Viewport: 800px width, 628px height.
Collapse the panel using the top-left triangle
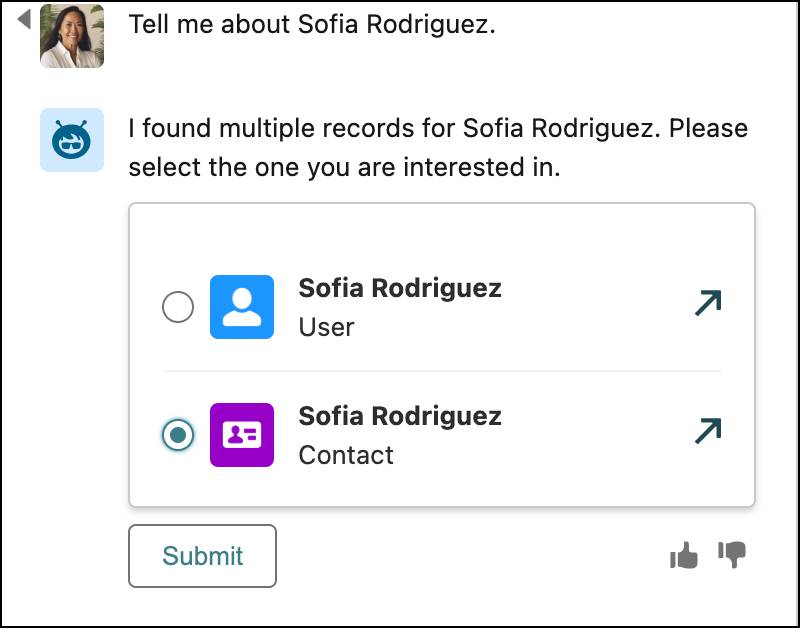pyautogui.click(x=24, y=18)
